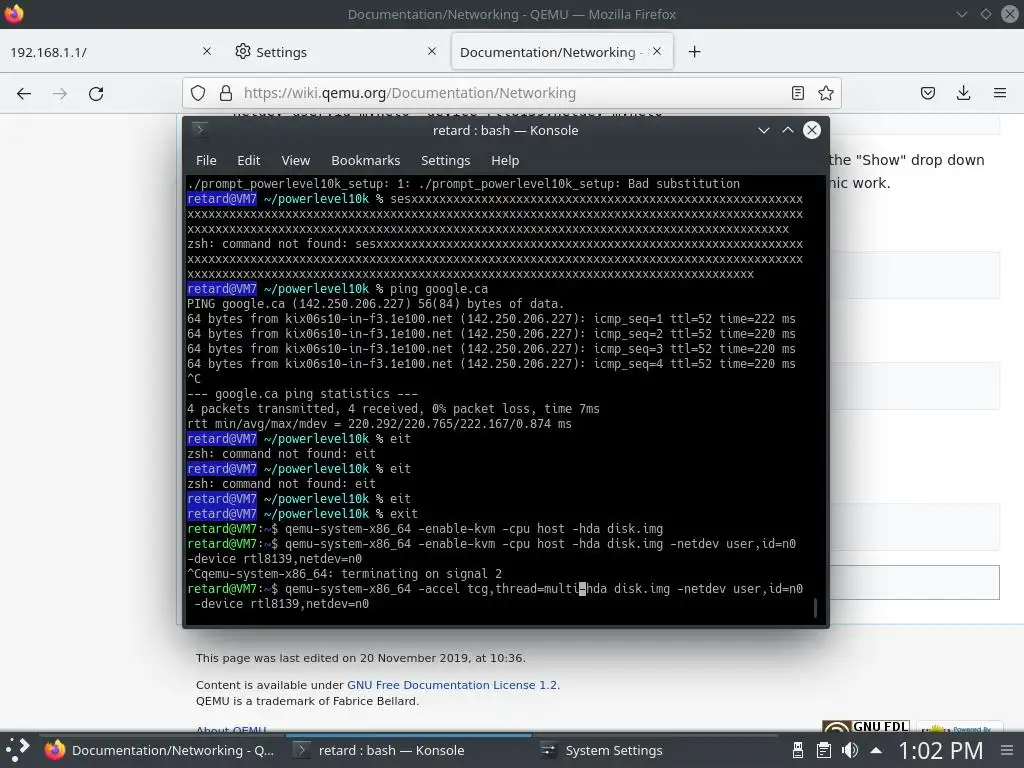Open the volume control tray icon
Image resolution: width=1024 pixels, height=768 pixels.
(850, 750)
